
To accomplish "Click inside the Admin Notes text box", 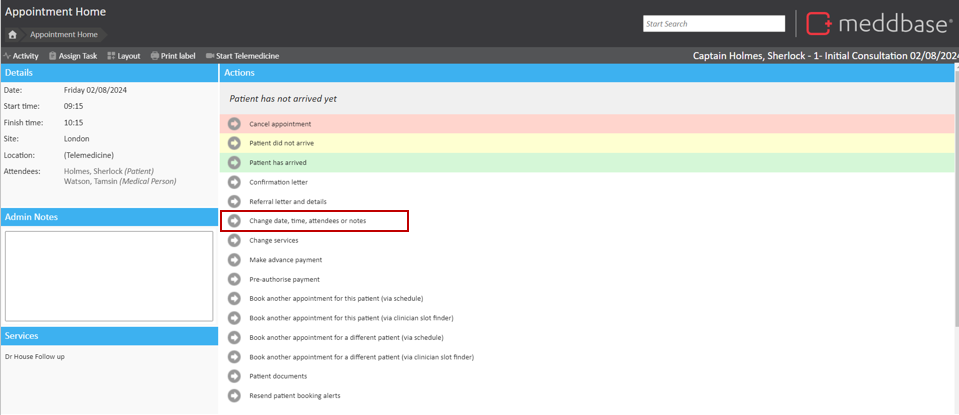I will pos(109,276).
